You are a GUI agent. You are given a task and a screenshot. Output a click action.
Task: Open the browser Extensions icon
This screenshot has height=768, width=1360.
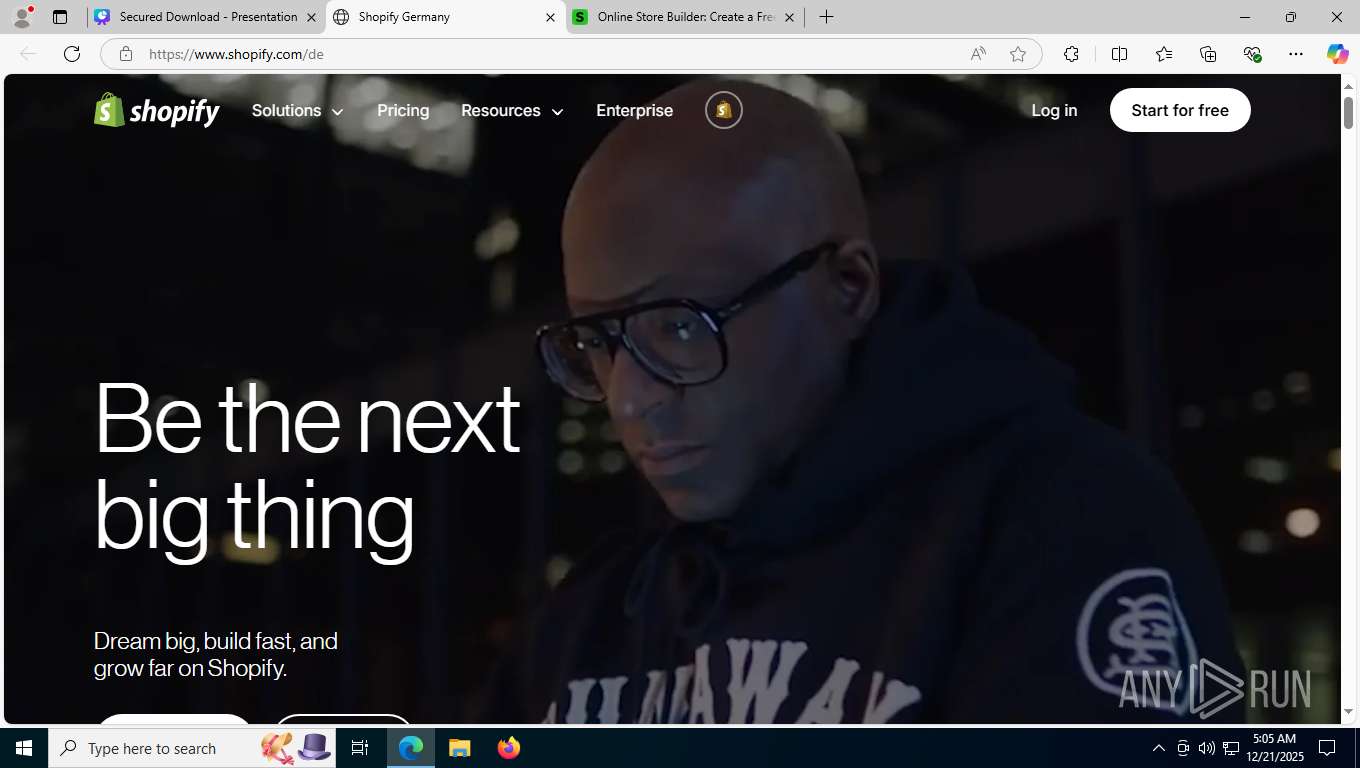coord(1071,54)
